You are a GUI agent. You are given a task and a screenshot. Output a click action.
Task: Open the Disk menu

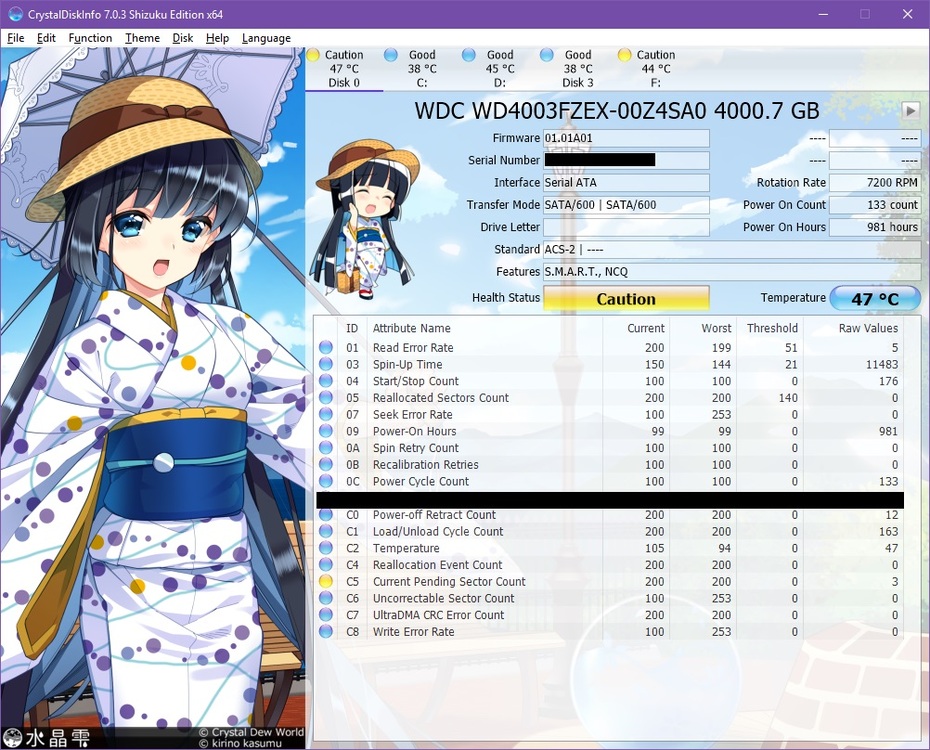(x=182, y=38)
